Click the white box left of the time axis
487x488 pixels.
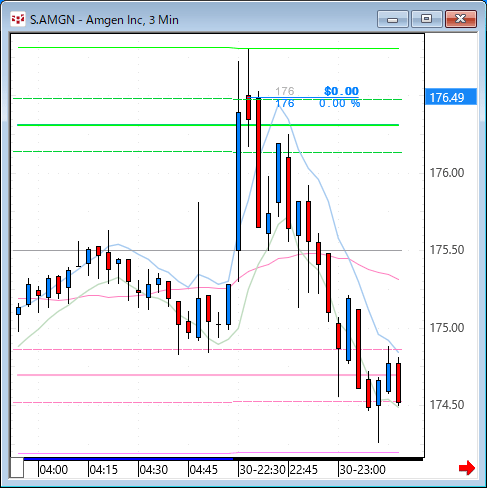coord(17,468)
